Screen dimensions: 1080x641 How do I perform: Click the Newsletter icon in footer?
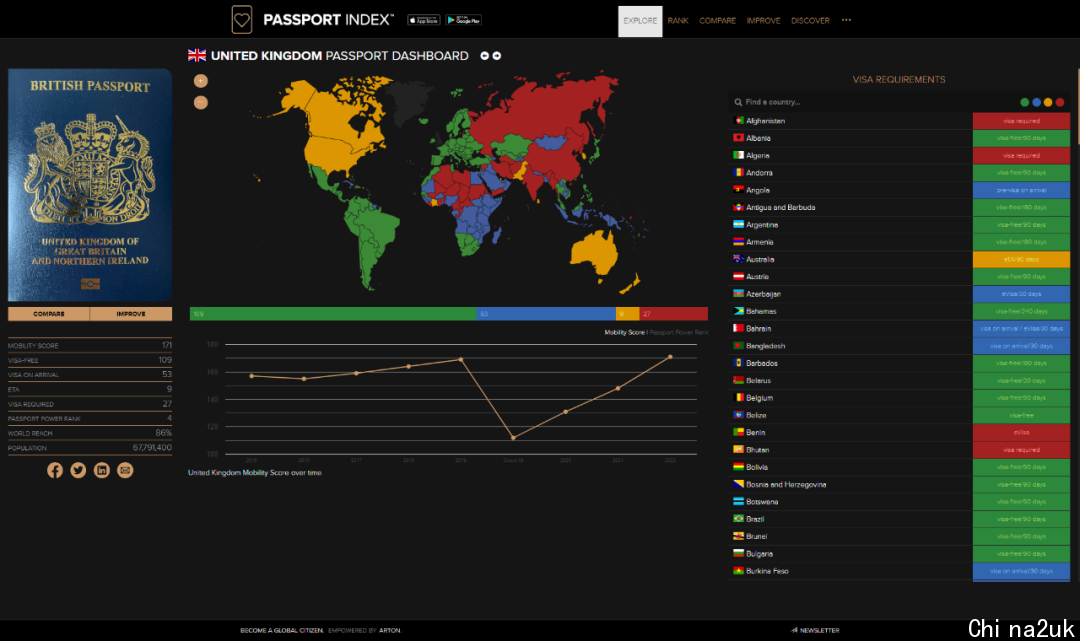point(794,630)
